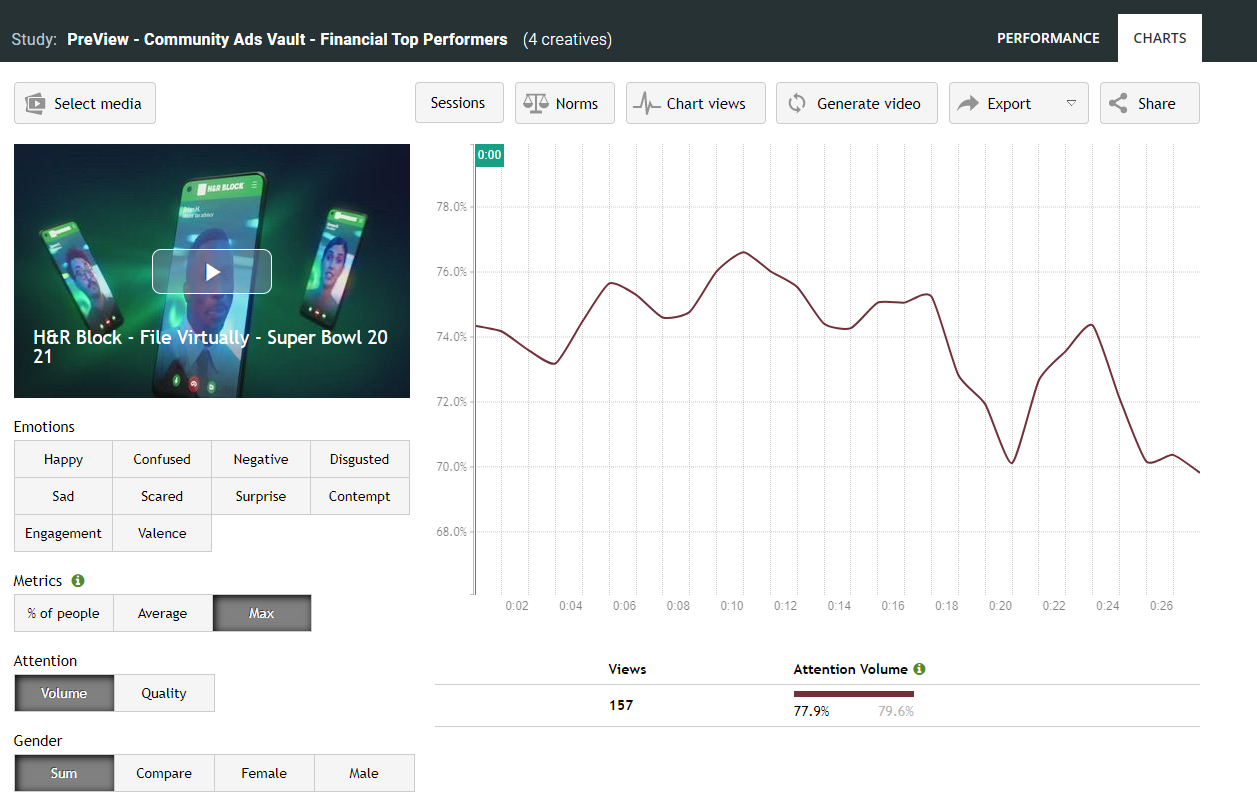Click the Attention Volume column header
This screenshot has height=798, width=1257.
(850, 669)
